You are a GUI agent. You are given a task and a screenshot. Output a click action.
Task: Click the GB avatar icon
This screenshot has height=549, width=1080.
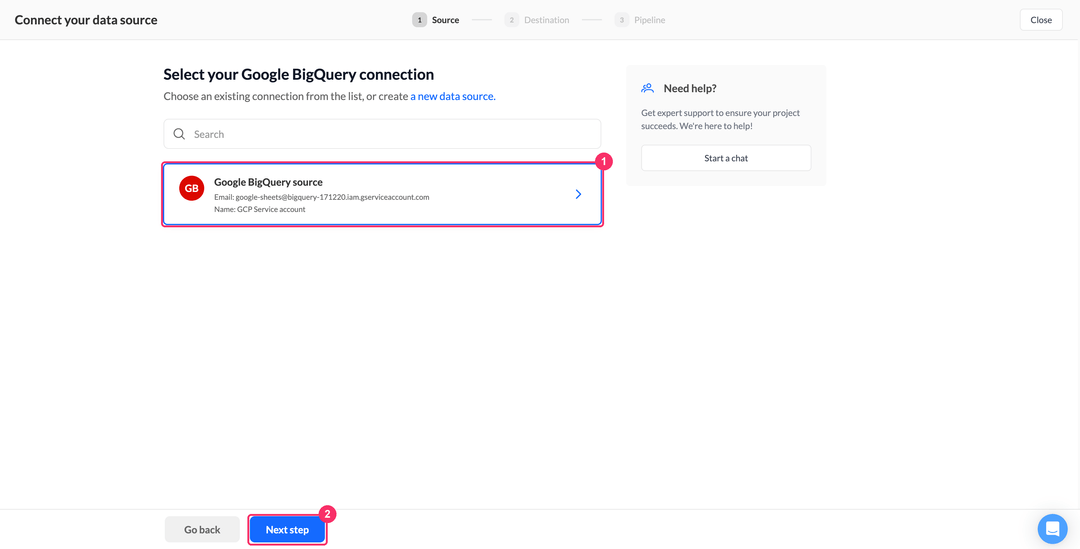tap(191, 188)
